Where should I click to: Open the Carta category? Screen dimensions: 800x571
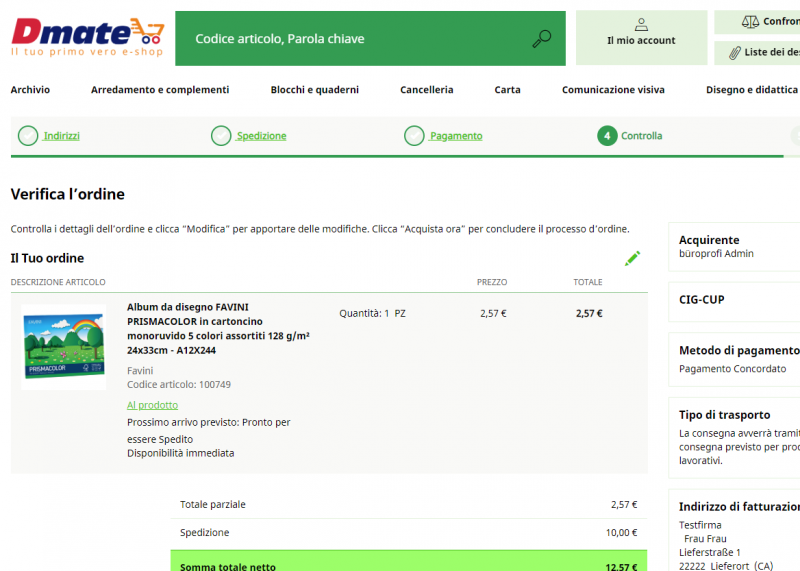pos(507,90)
